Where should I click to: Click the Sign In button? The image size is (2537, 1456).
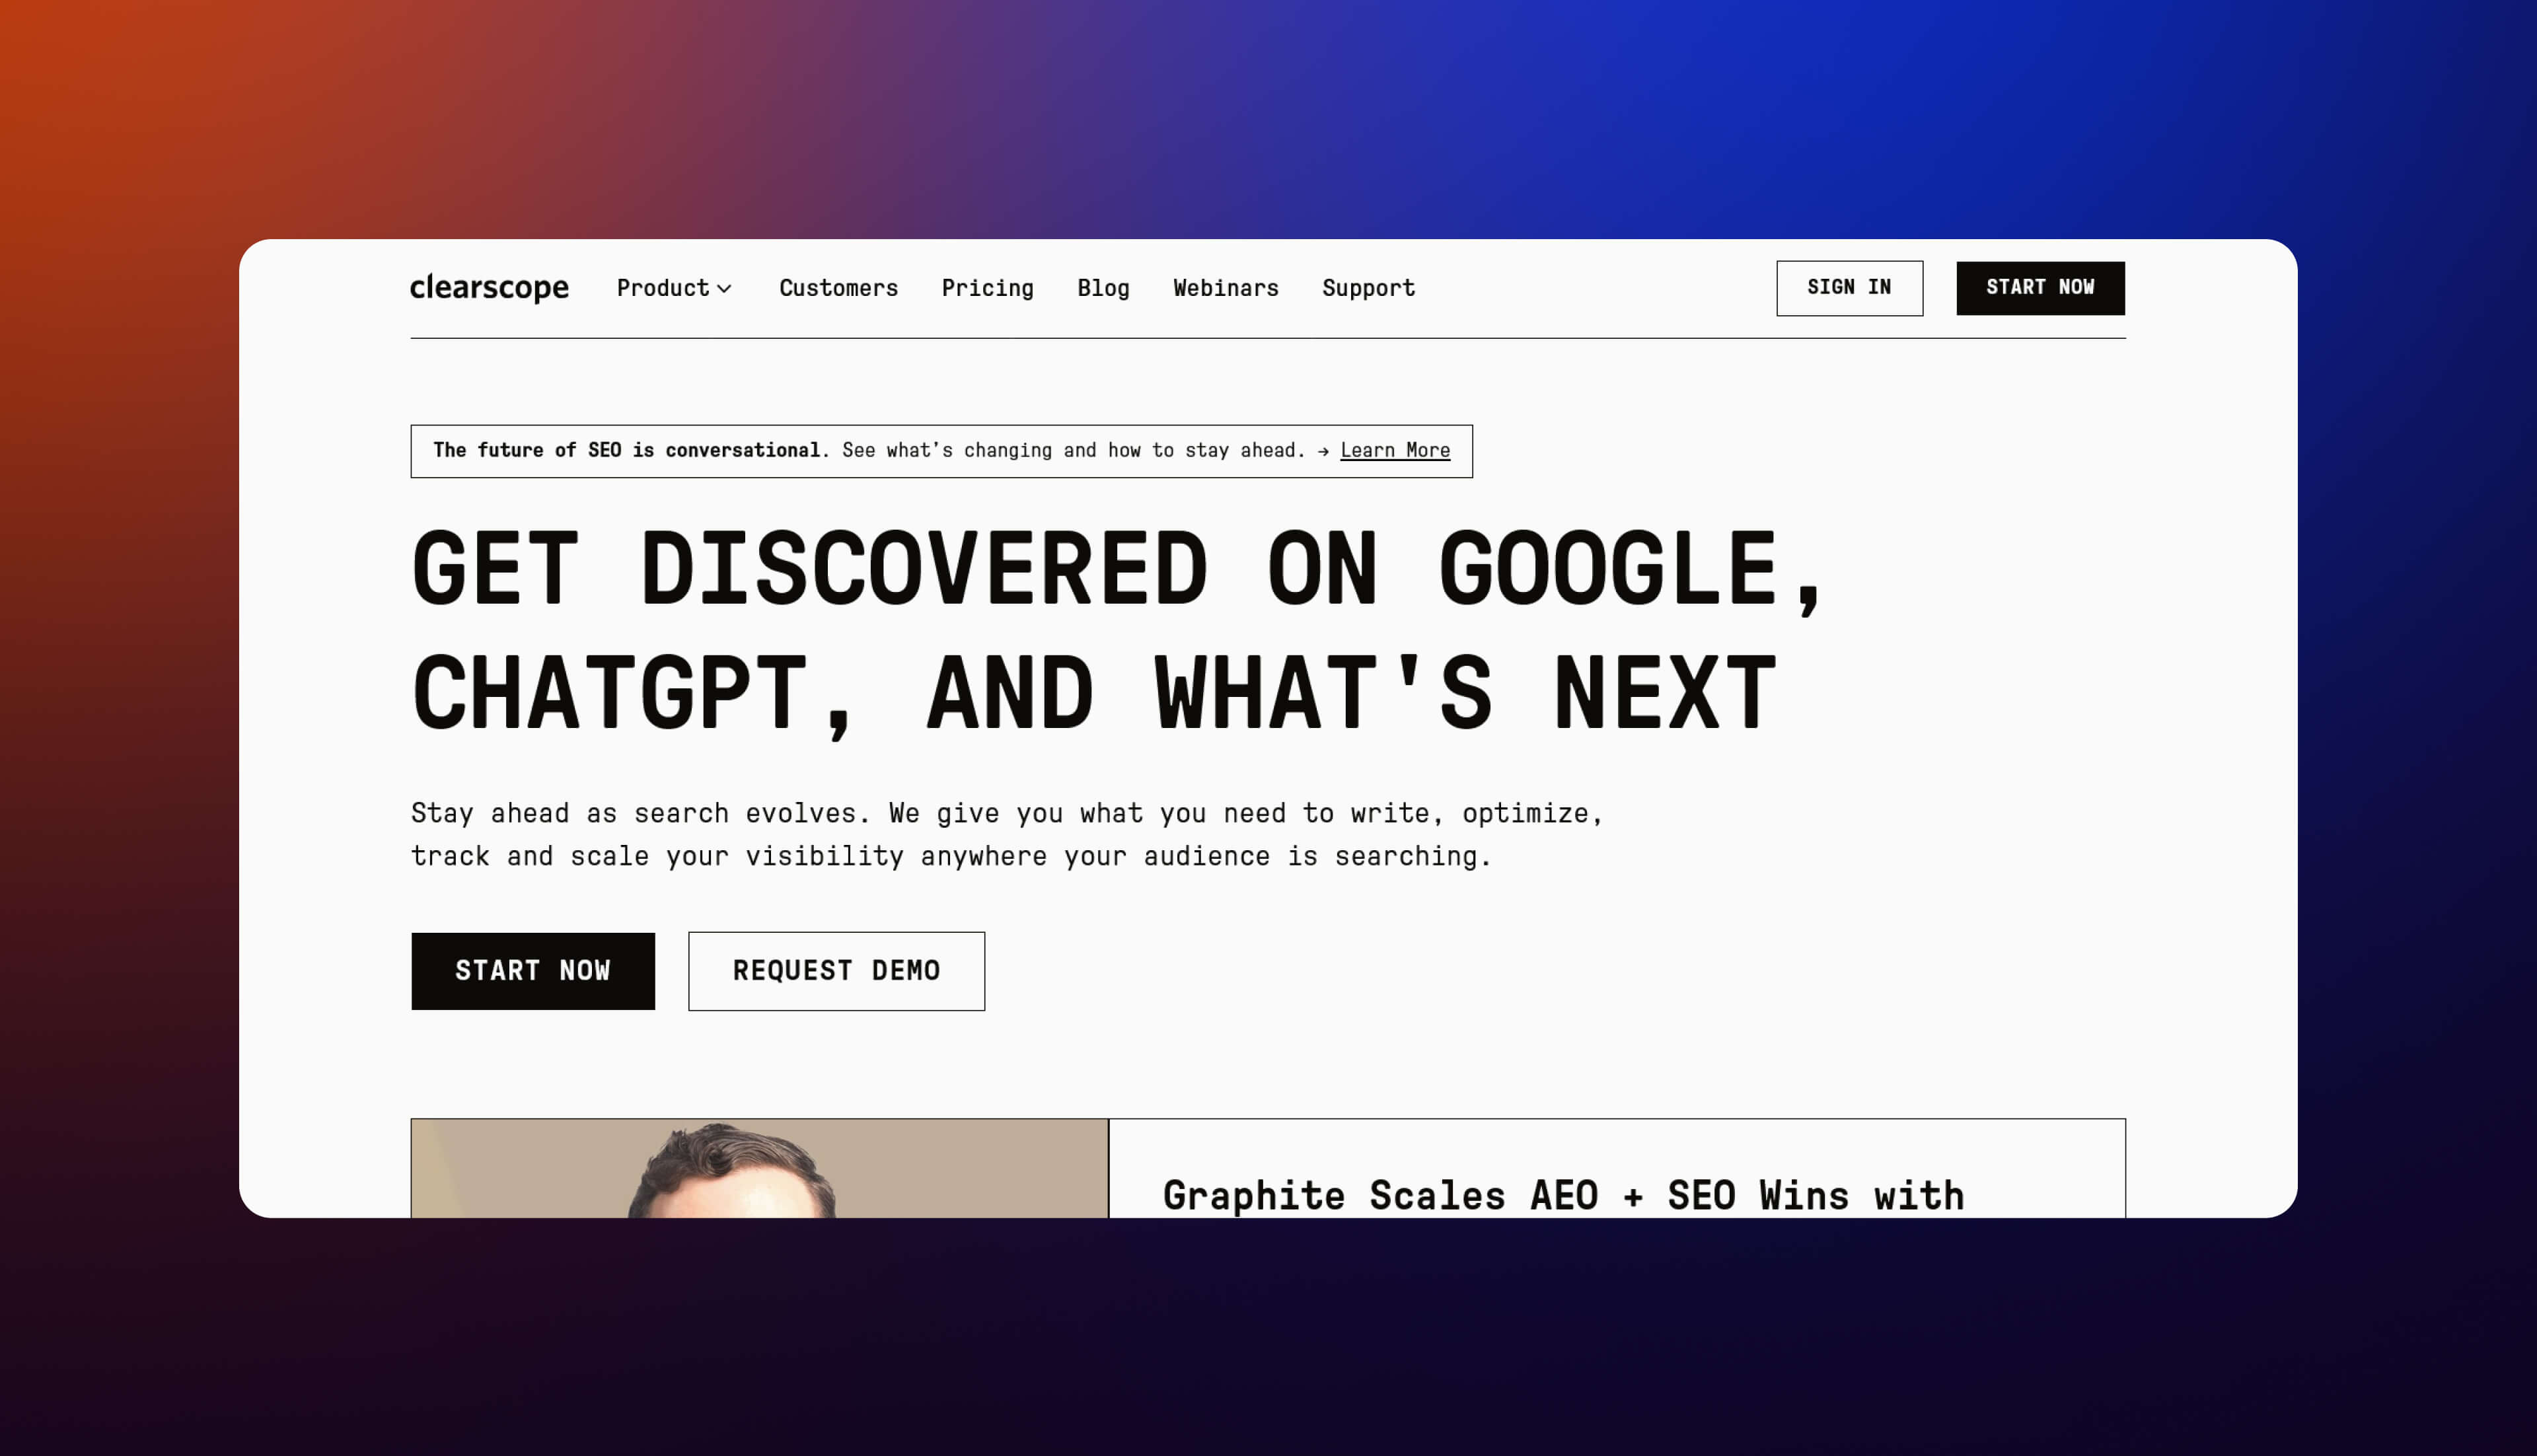[x=1849, y=287]
